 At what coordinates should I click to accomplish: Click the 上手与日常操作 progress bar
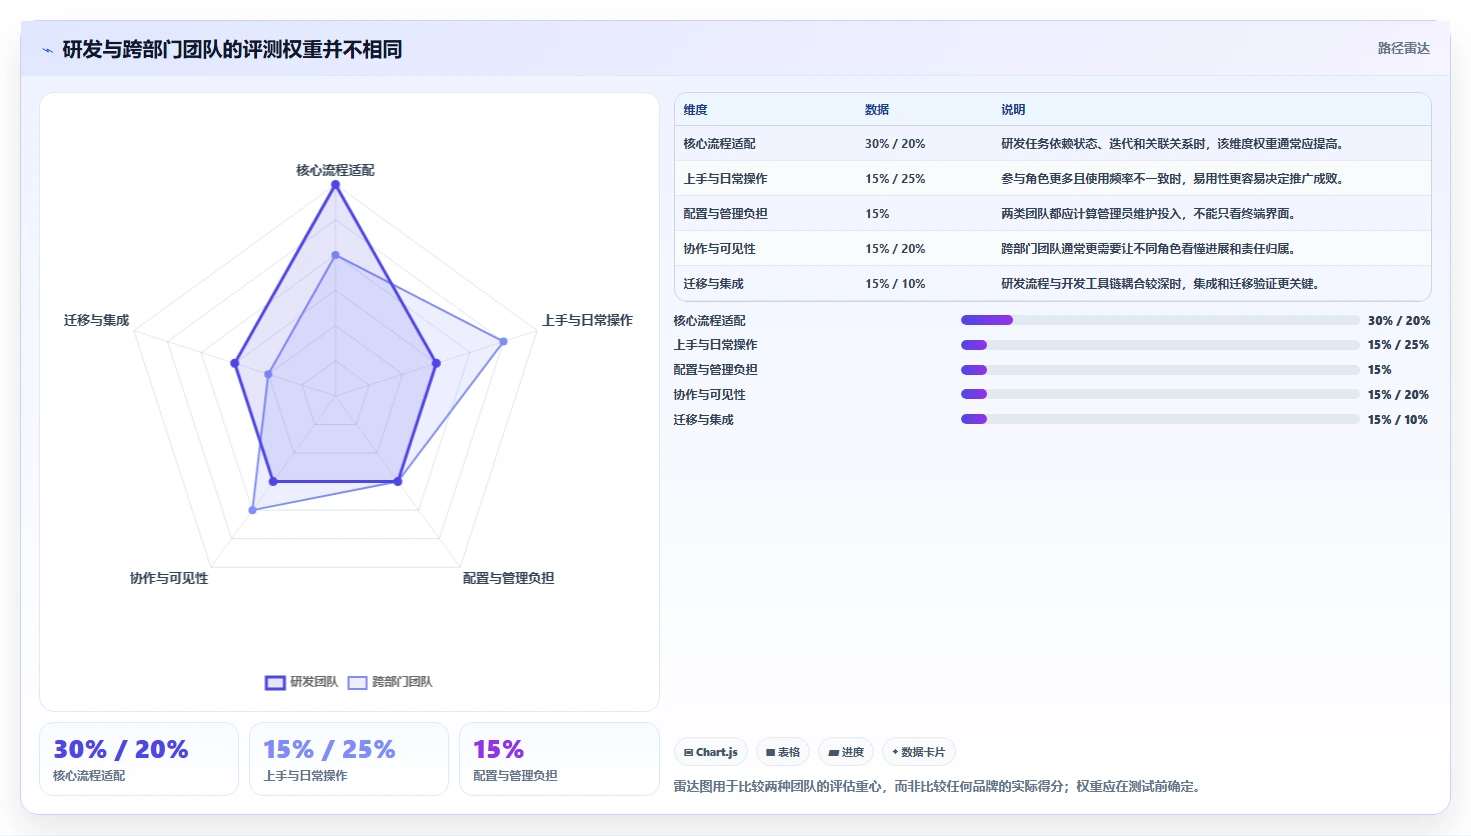[1160, 345]
